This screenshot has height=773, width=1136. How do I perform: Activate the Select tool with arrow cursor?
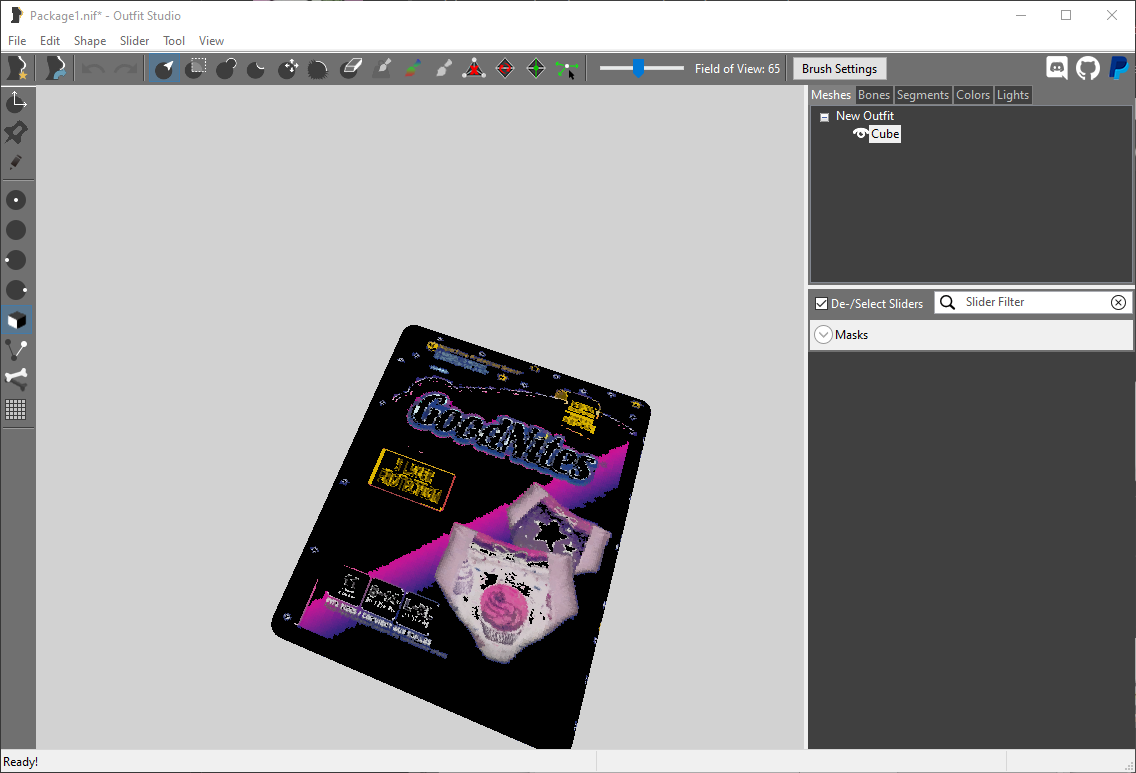coord(164,69)
